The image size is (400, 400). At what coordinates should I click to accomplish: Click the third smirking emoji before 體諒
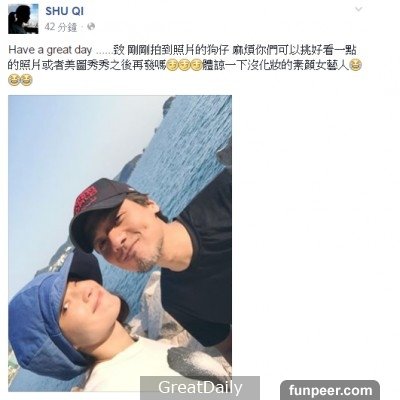pos(197,65)
